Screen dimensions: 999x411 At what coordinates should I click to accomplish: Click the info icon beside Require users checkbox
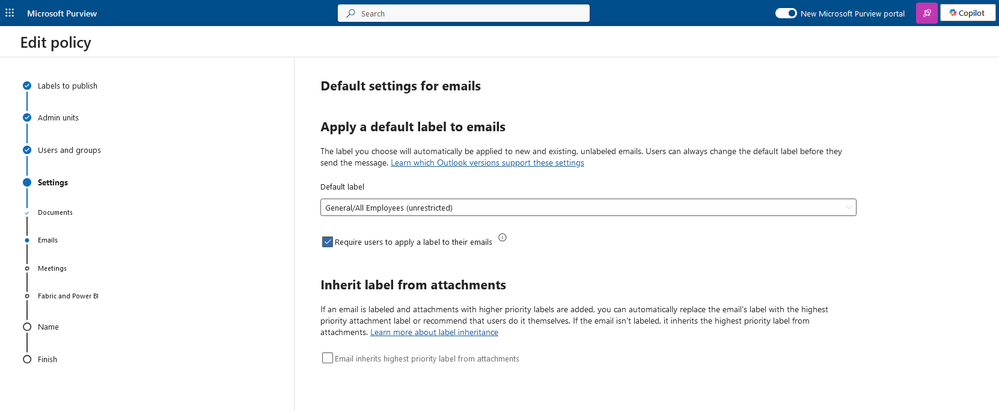(x=502, y=238)
